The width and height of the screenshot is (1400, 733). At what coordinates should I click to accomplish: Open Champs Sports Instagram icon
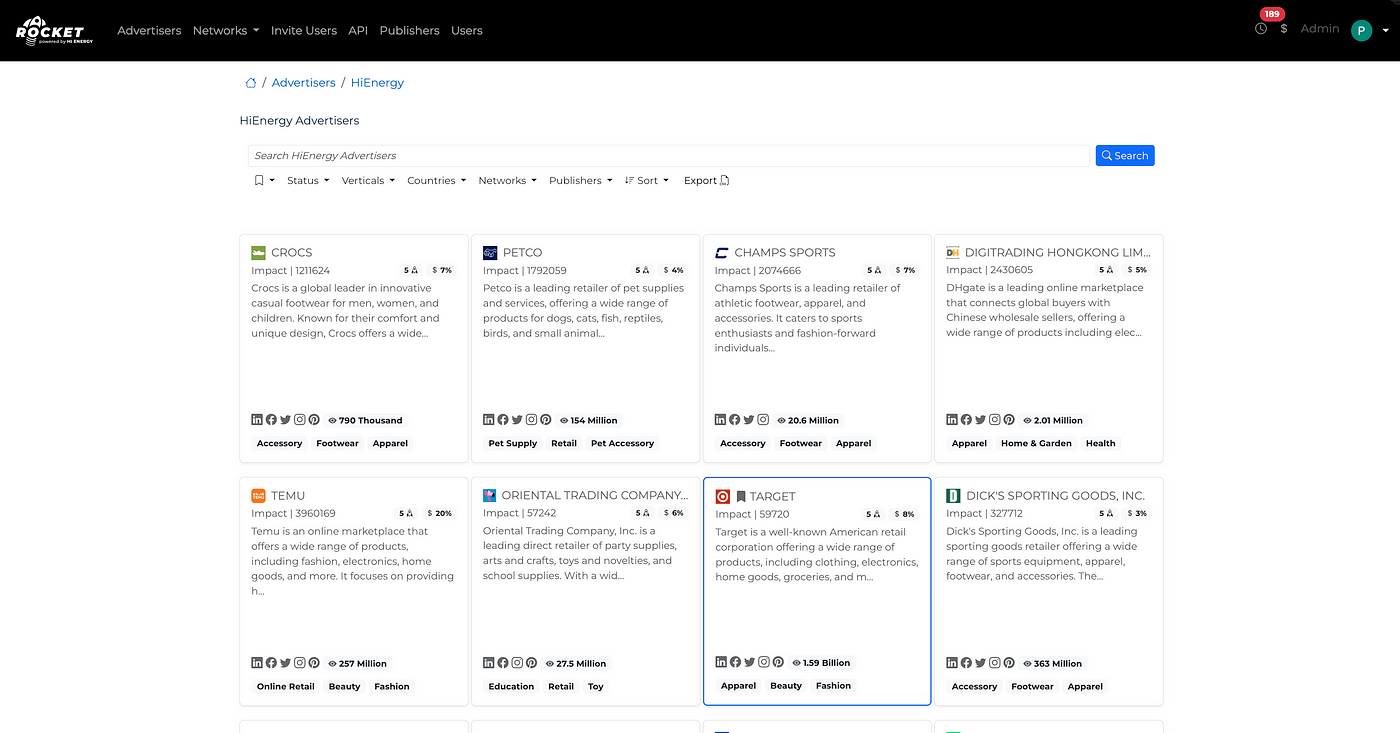pos(763,420)
